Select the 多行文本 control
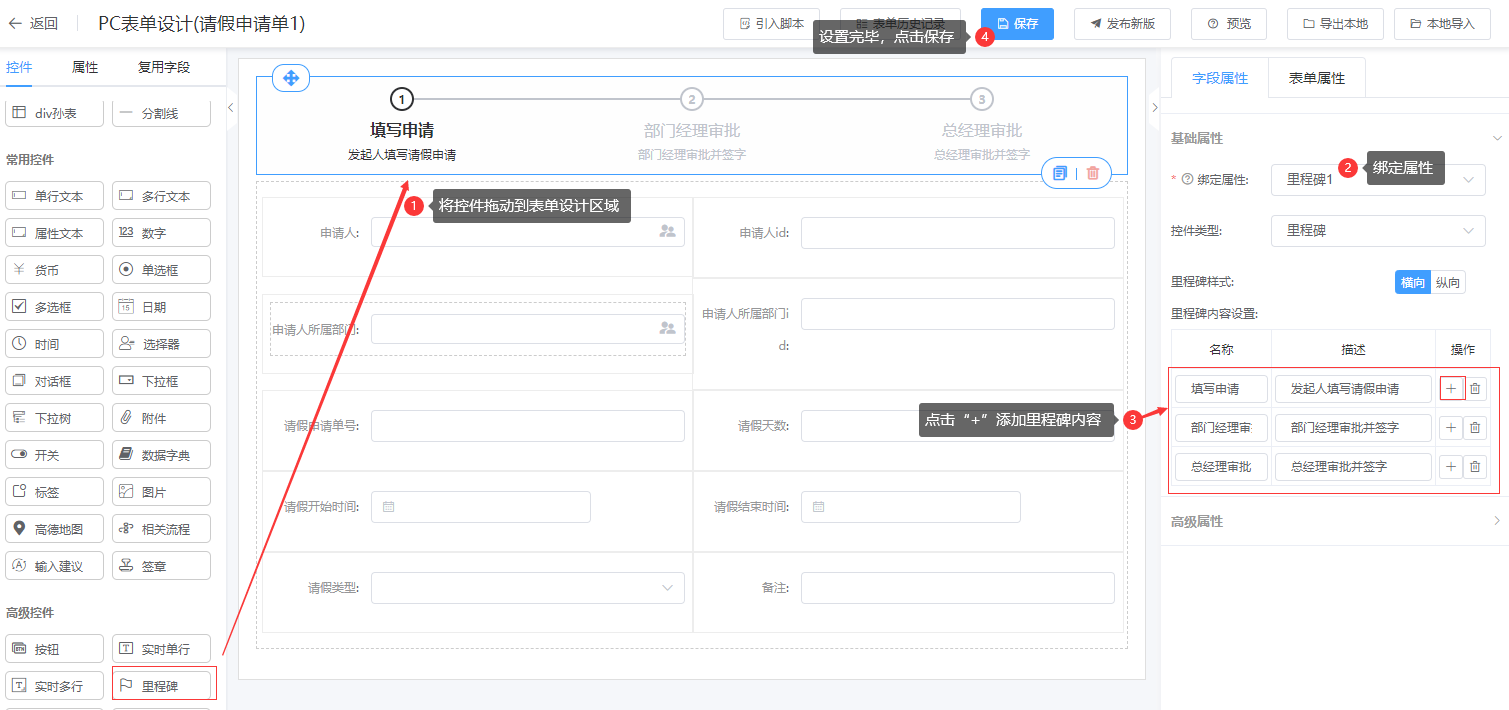This screenshot has width=1509, height=710. pos(161,196)
